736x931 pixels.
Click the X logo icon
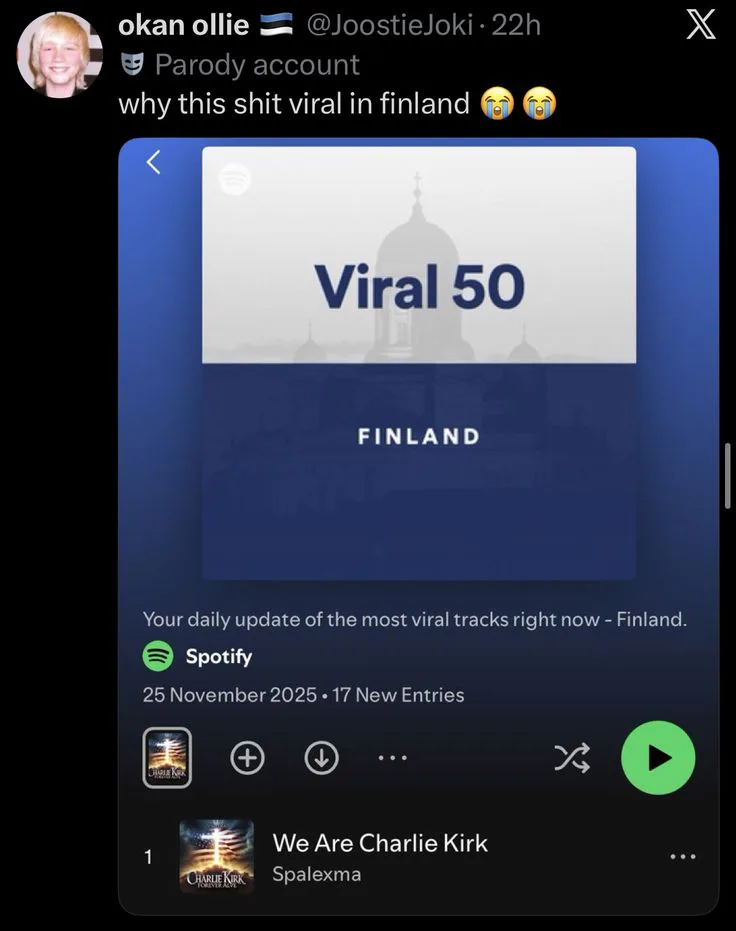pyautogui.click(x=700, y=26)
